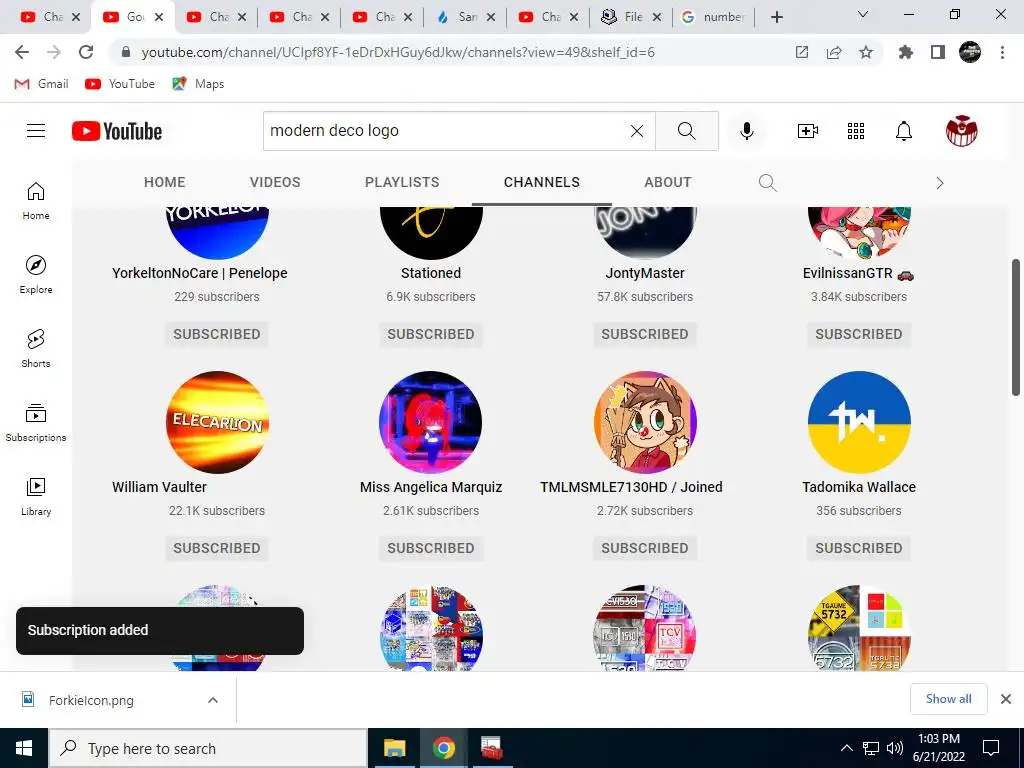
Task: Open Shorts in sidebar
Action: click(x=36, y=348)
